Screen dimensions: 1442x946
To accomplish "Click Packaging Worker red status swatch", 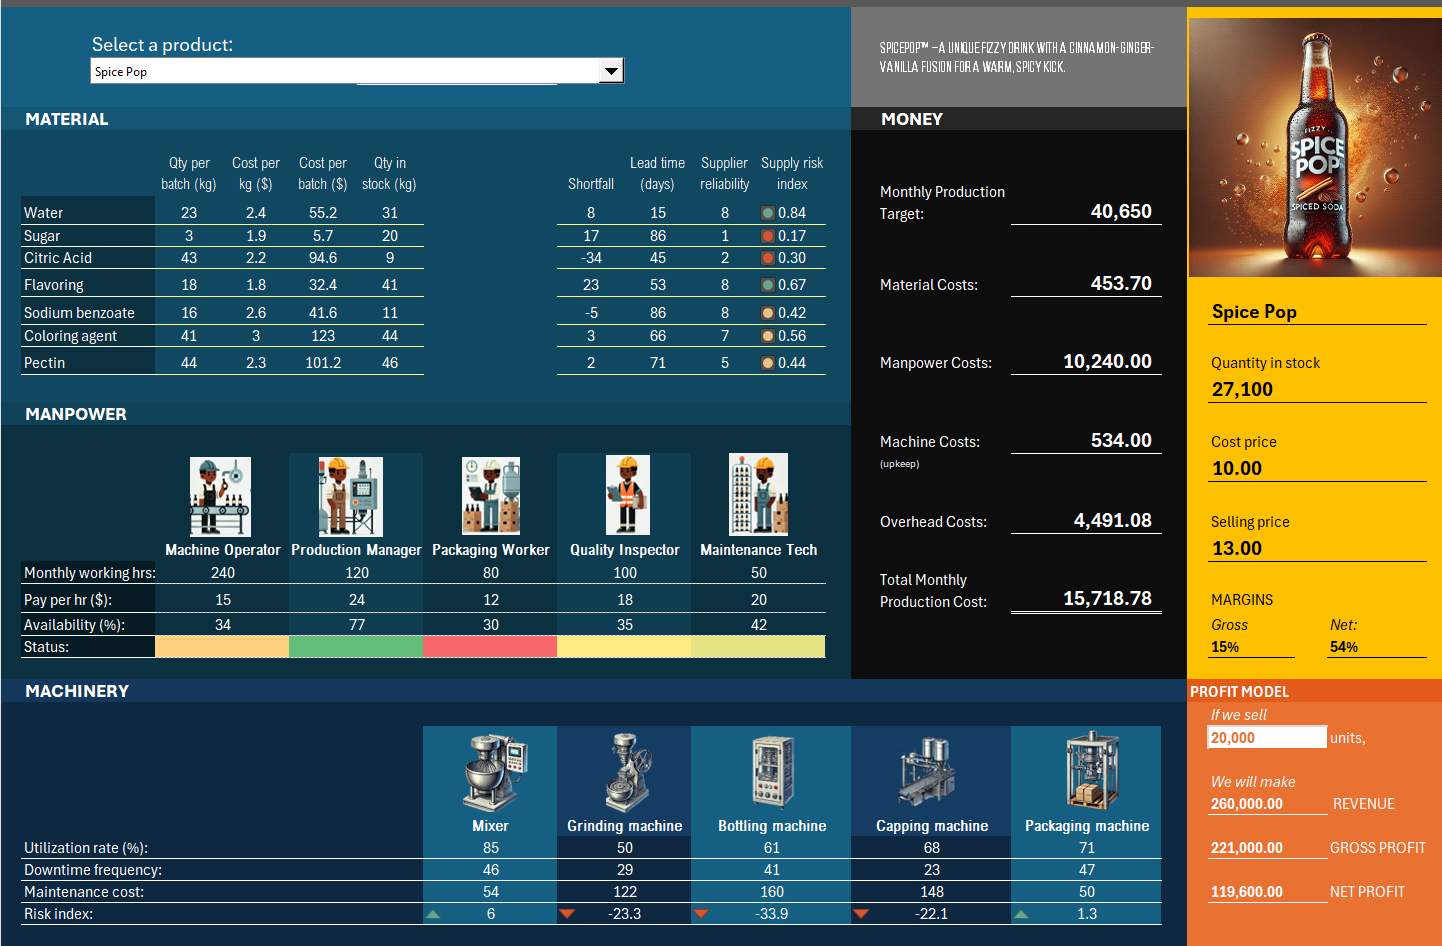I will point(490,647).
